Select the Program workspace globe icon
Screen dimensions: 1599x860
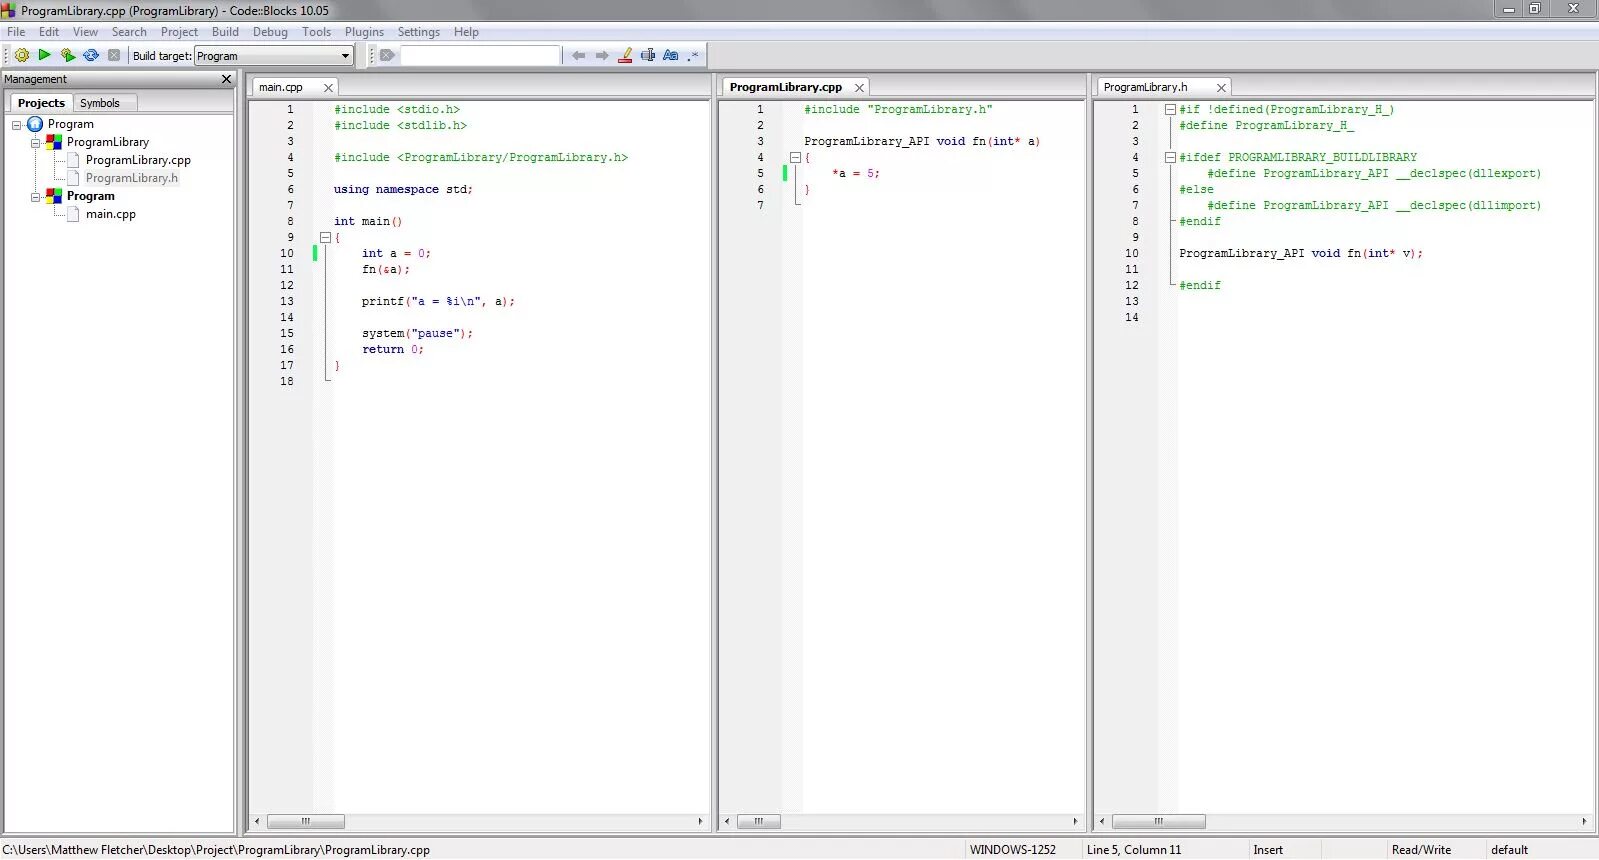point(35,124)
